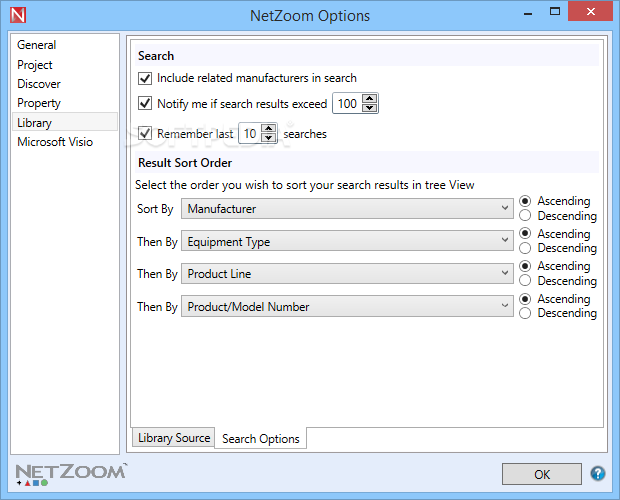Image resolution: width=620 pixels, height=500 pixels.
Task: Switch to the Library Source tab
Action: coord(174,438)
